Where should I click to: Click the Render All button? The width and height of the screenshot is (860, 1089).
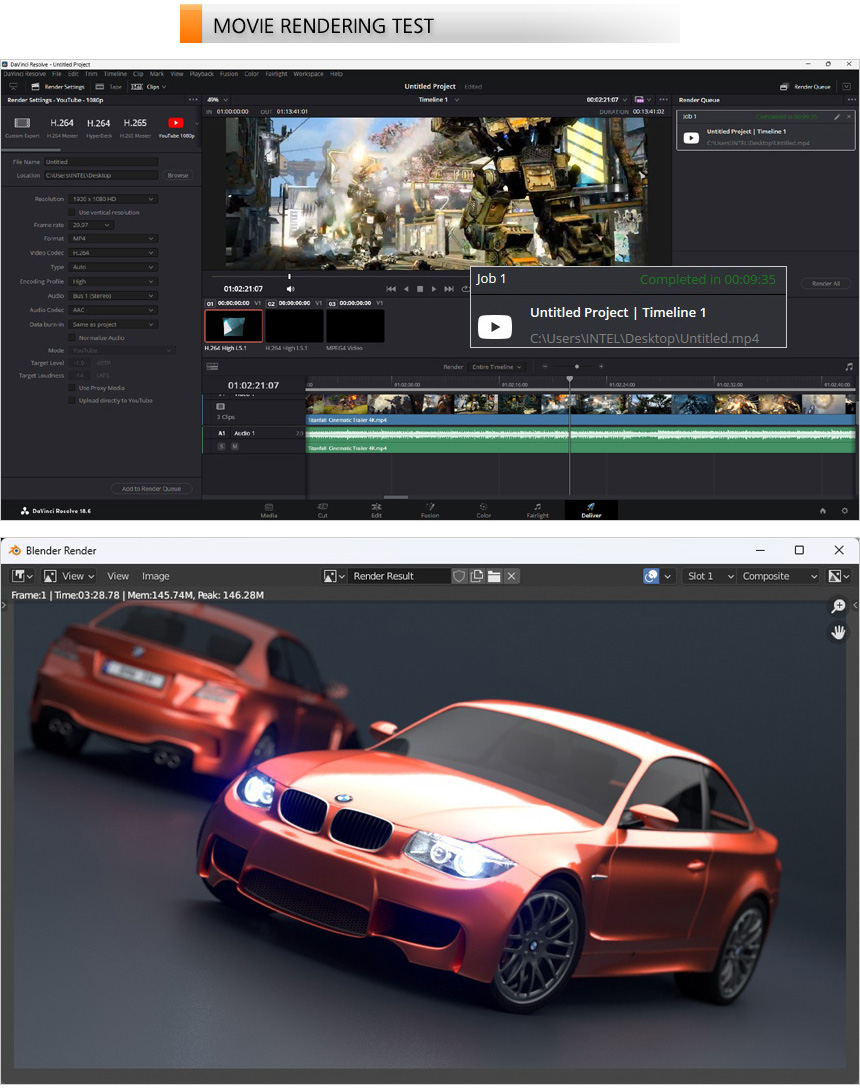[826, 283]
